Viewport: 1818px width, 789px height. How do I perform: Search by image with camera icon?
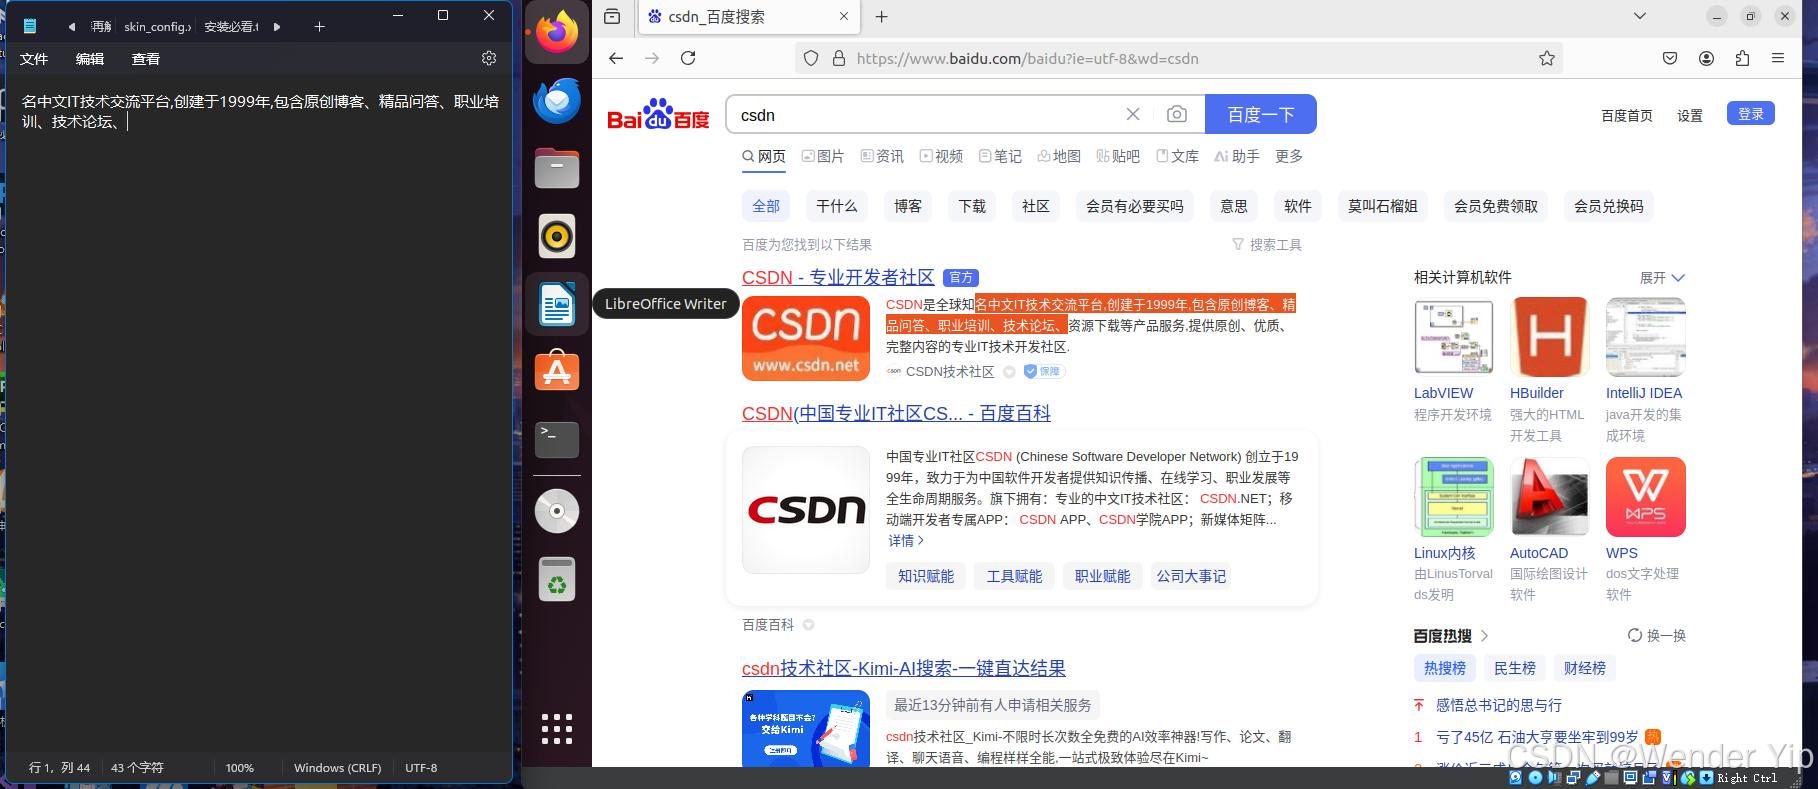click(x=1177, y=114)
